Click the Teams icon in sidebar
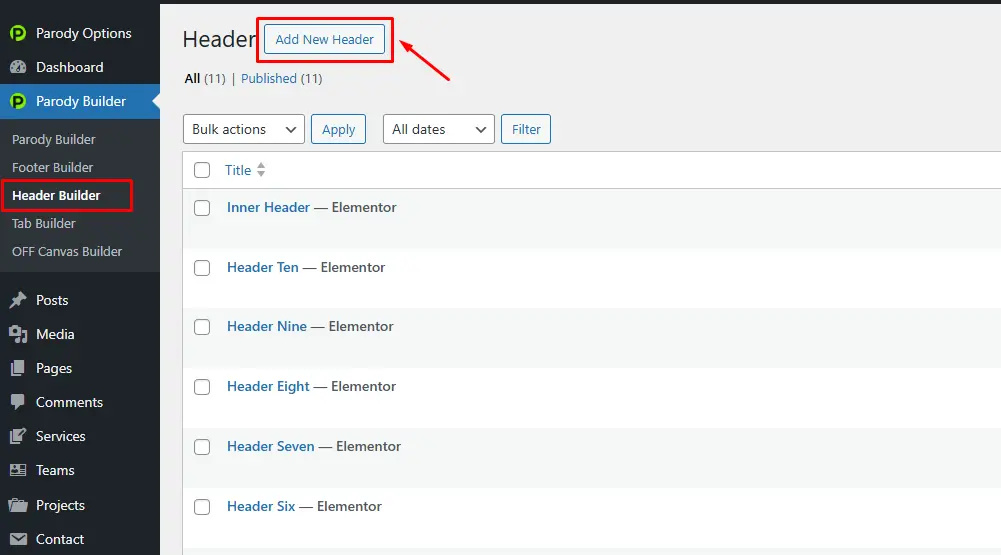Image resolution: width=1001 pixels, height=555 pixels. (x=18, y=470)
